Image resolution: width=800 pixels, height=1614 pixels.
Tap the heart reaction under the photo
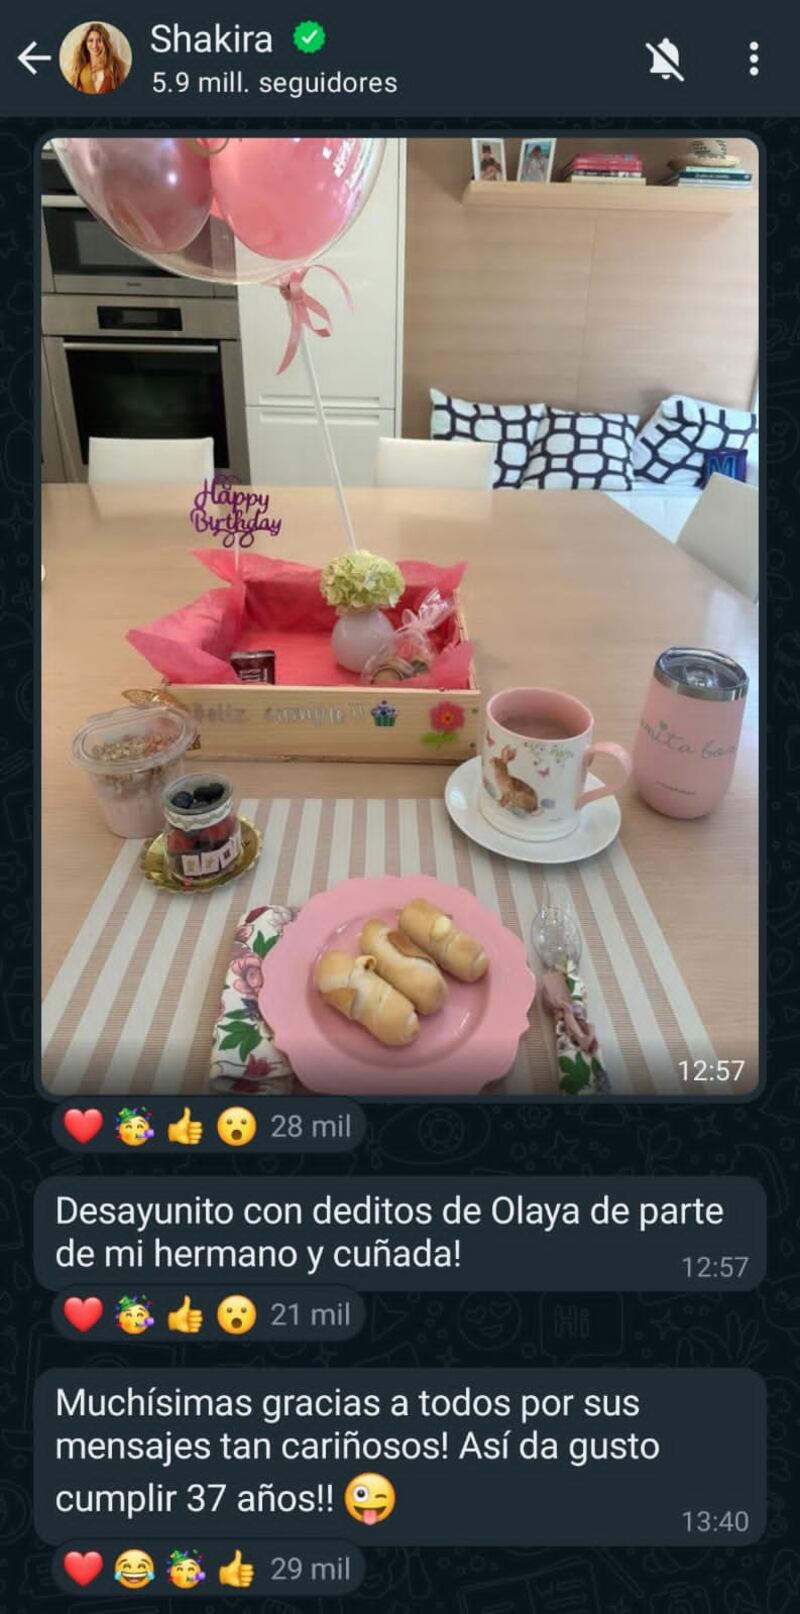(x=83, y=1127)
